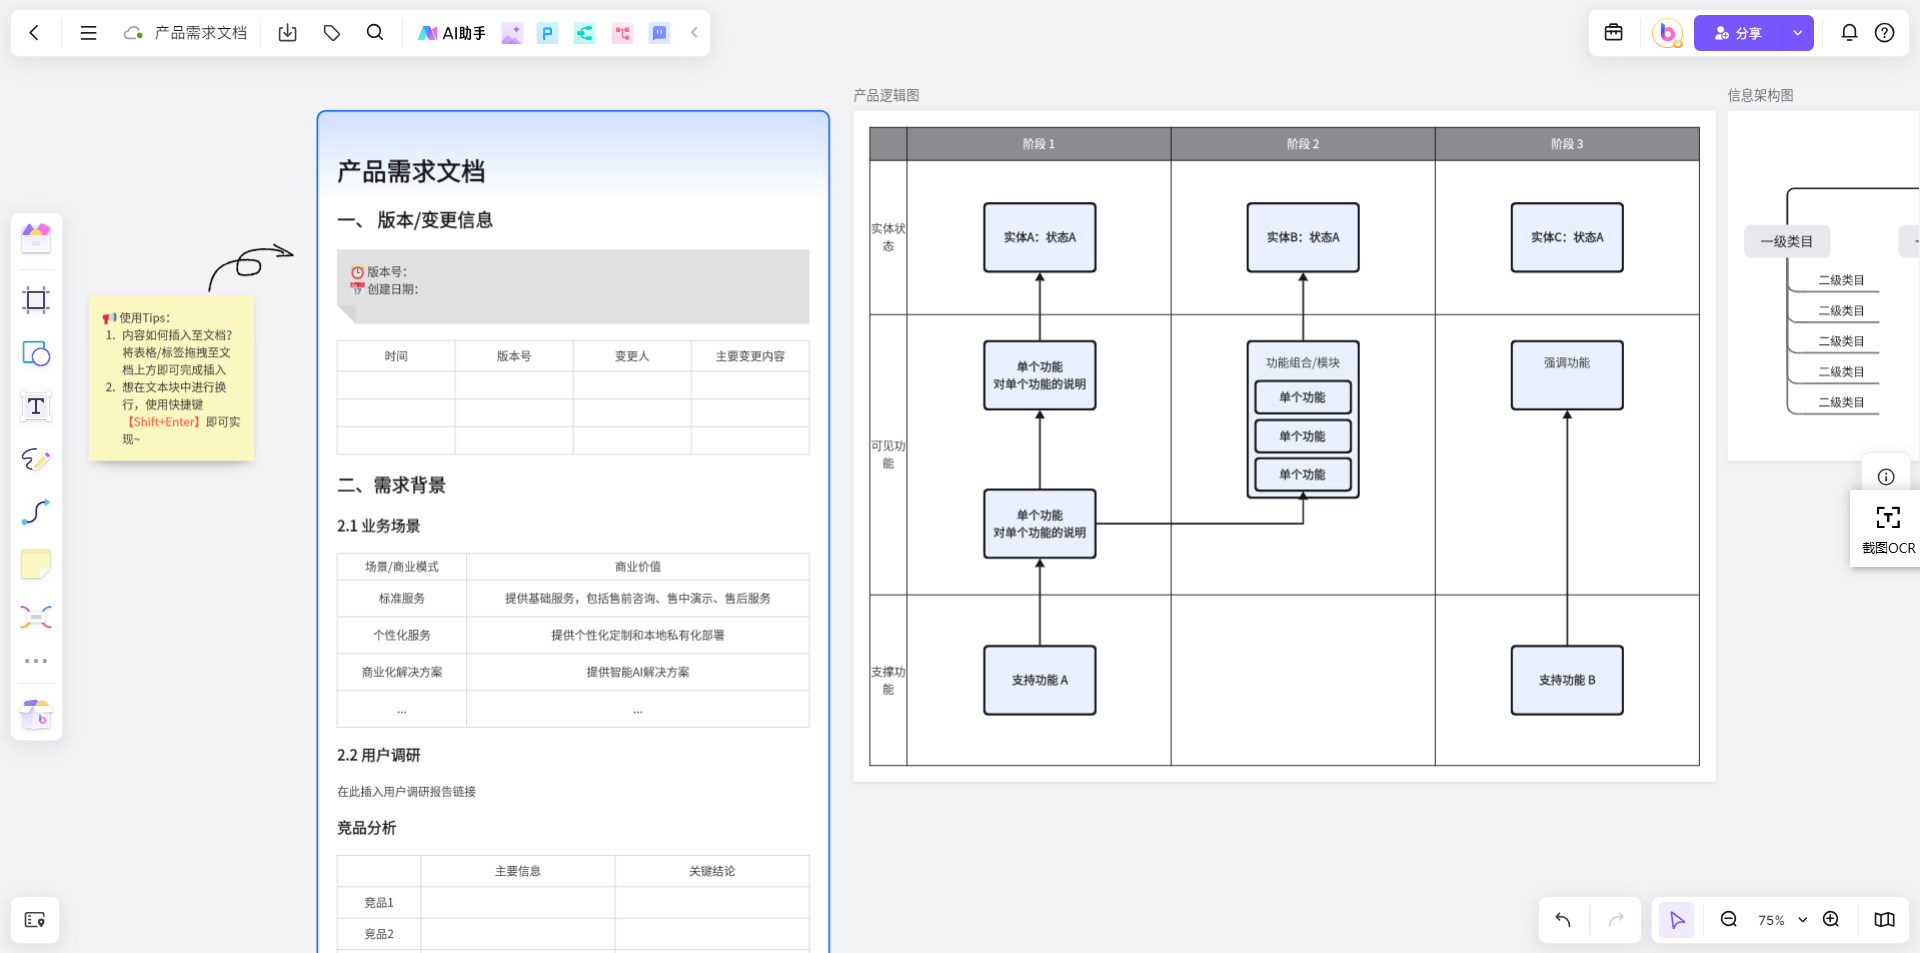Expand the share dropdown arrow
The image size is (1920, 953).
click(1798, 33)
